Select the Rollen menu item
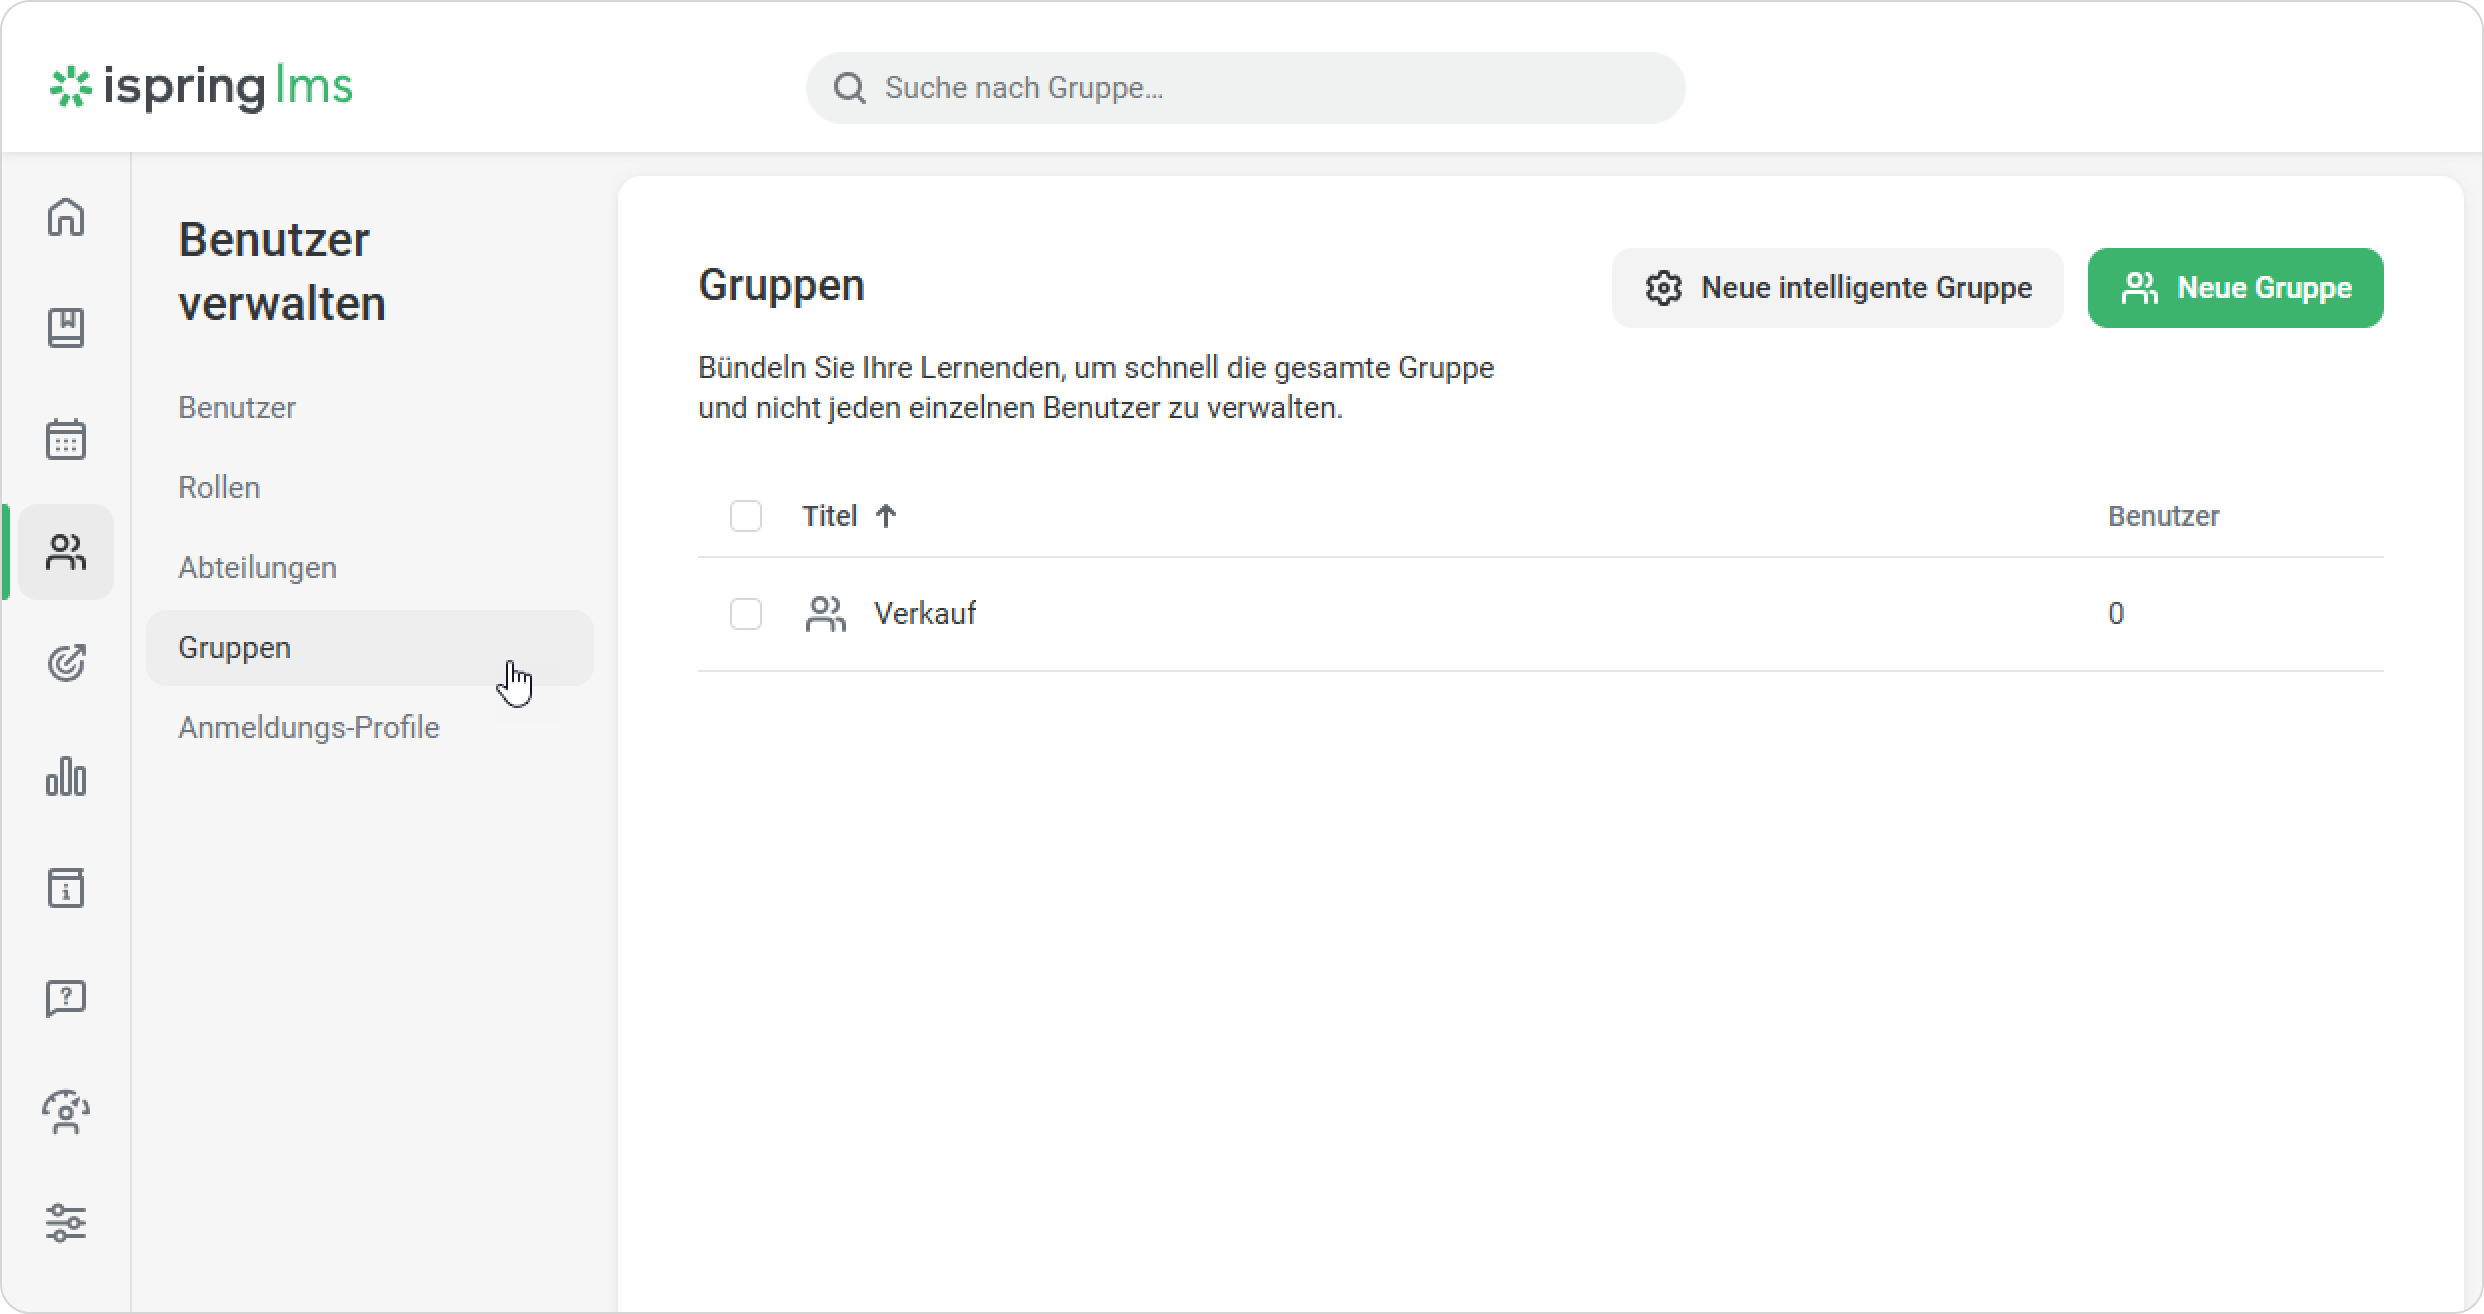This screenshot has width=2484, height=1314. click(x=219, y=488)
